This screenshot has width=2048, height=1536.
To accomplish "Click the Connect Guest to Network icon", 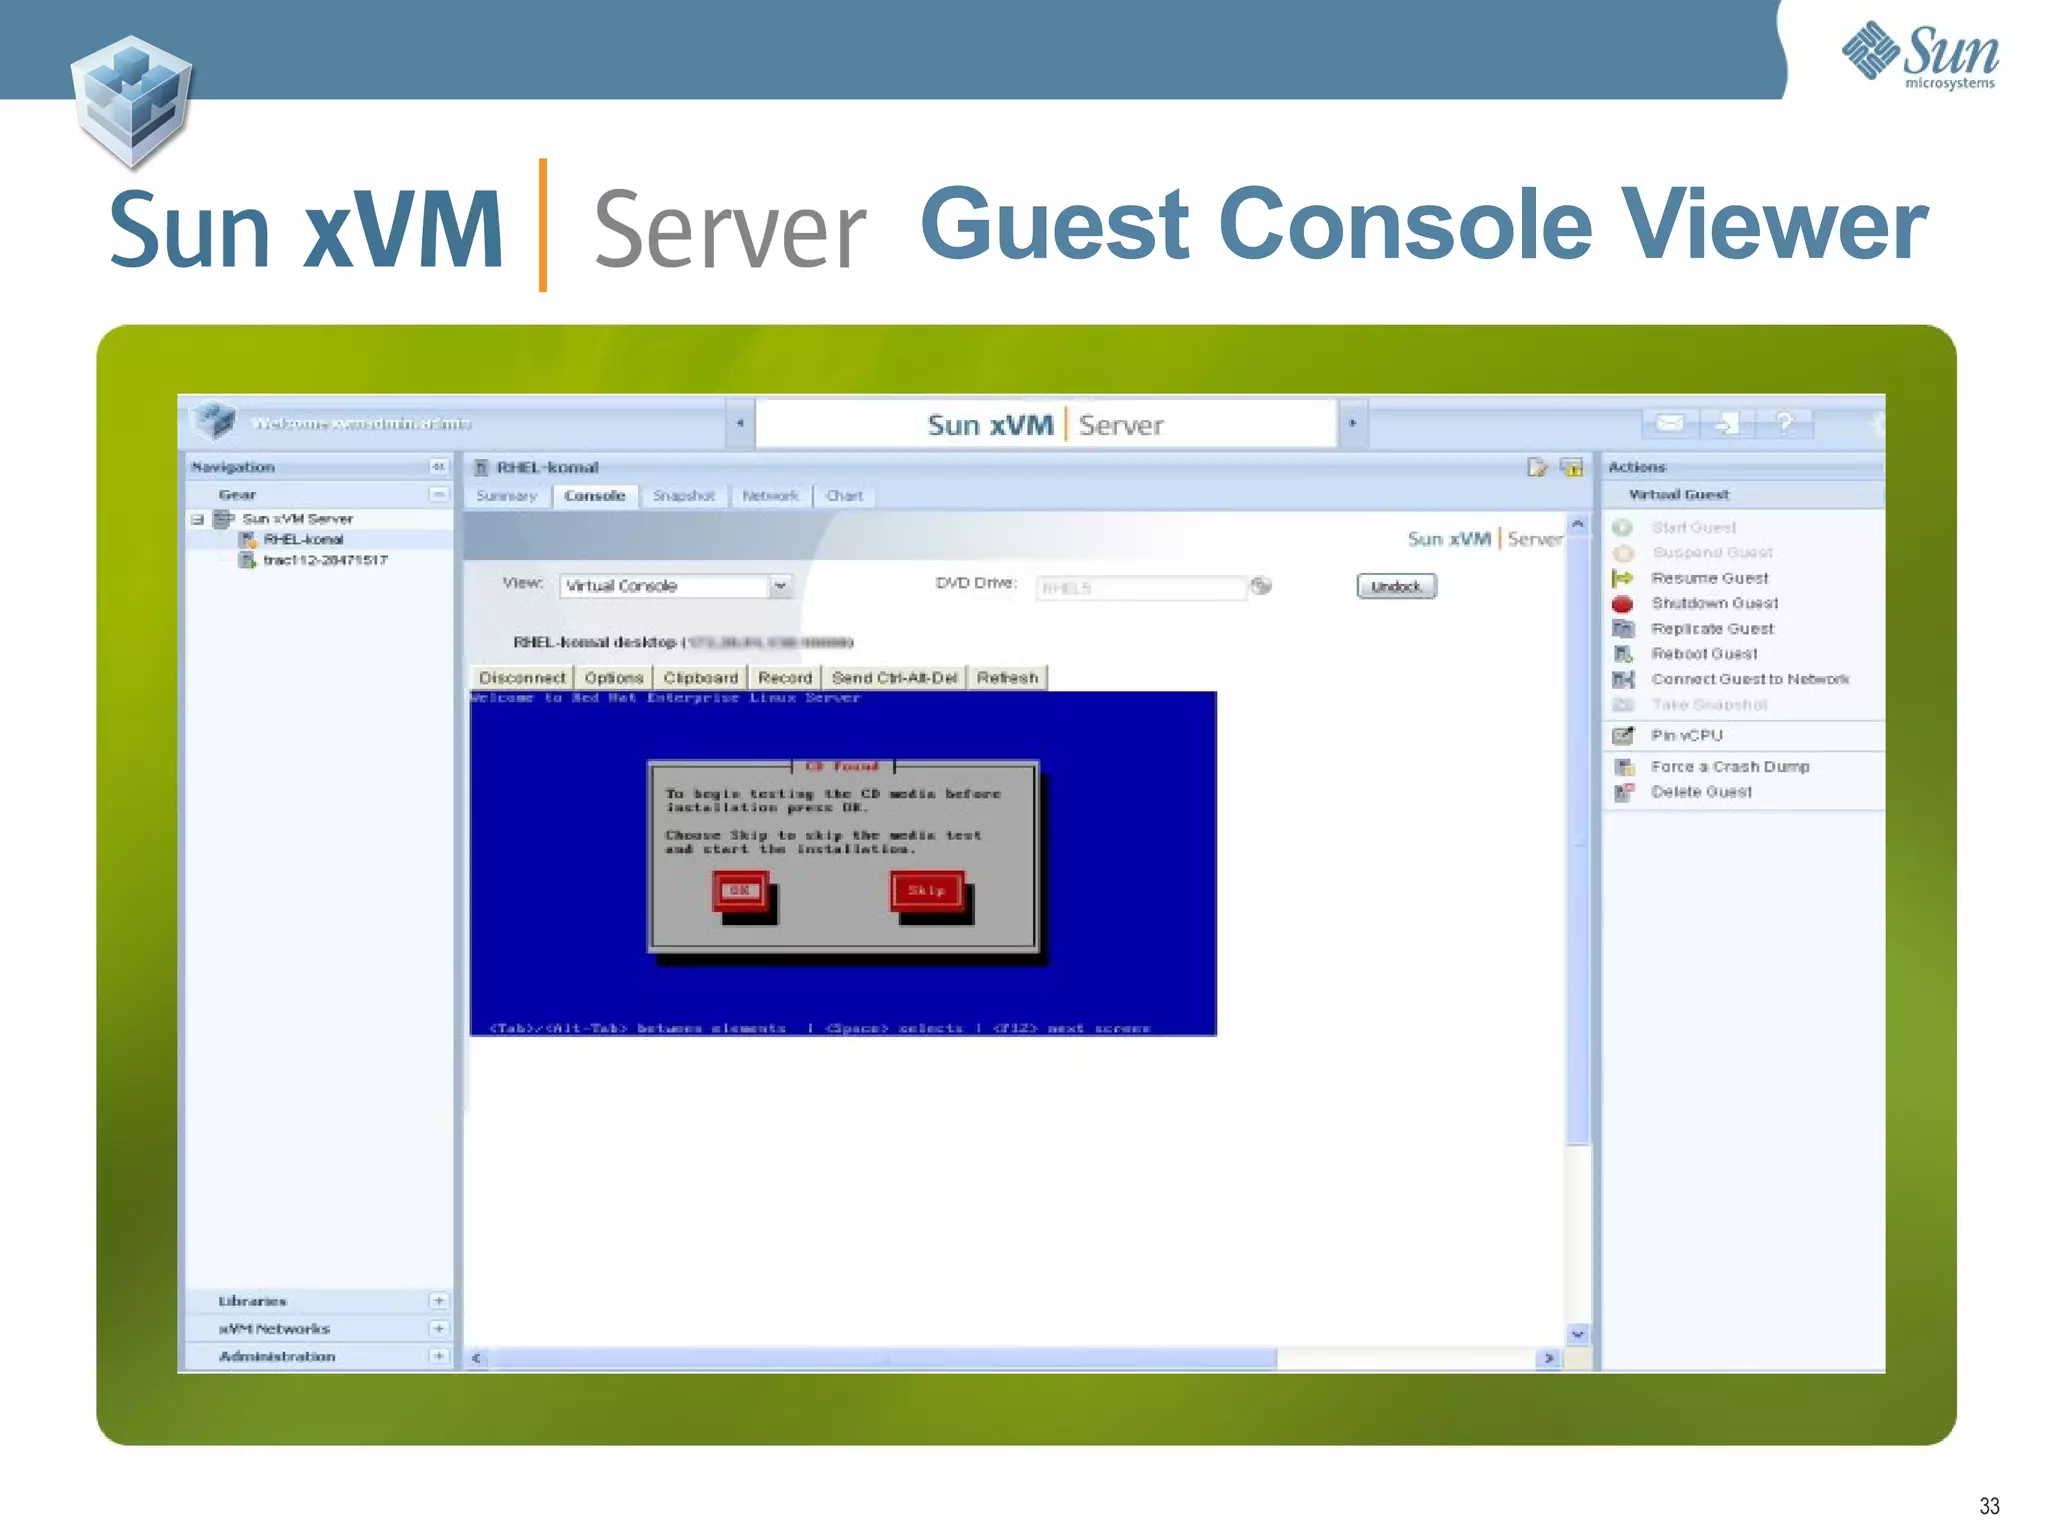I will pyautogui.click(x=1623, y=680).
